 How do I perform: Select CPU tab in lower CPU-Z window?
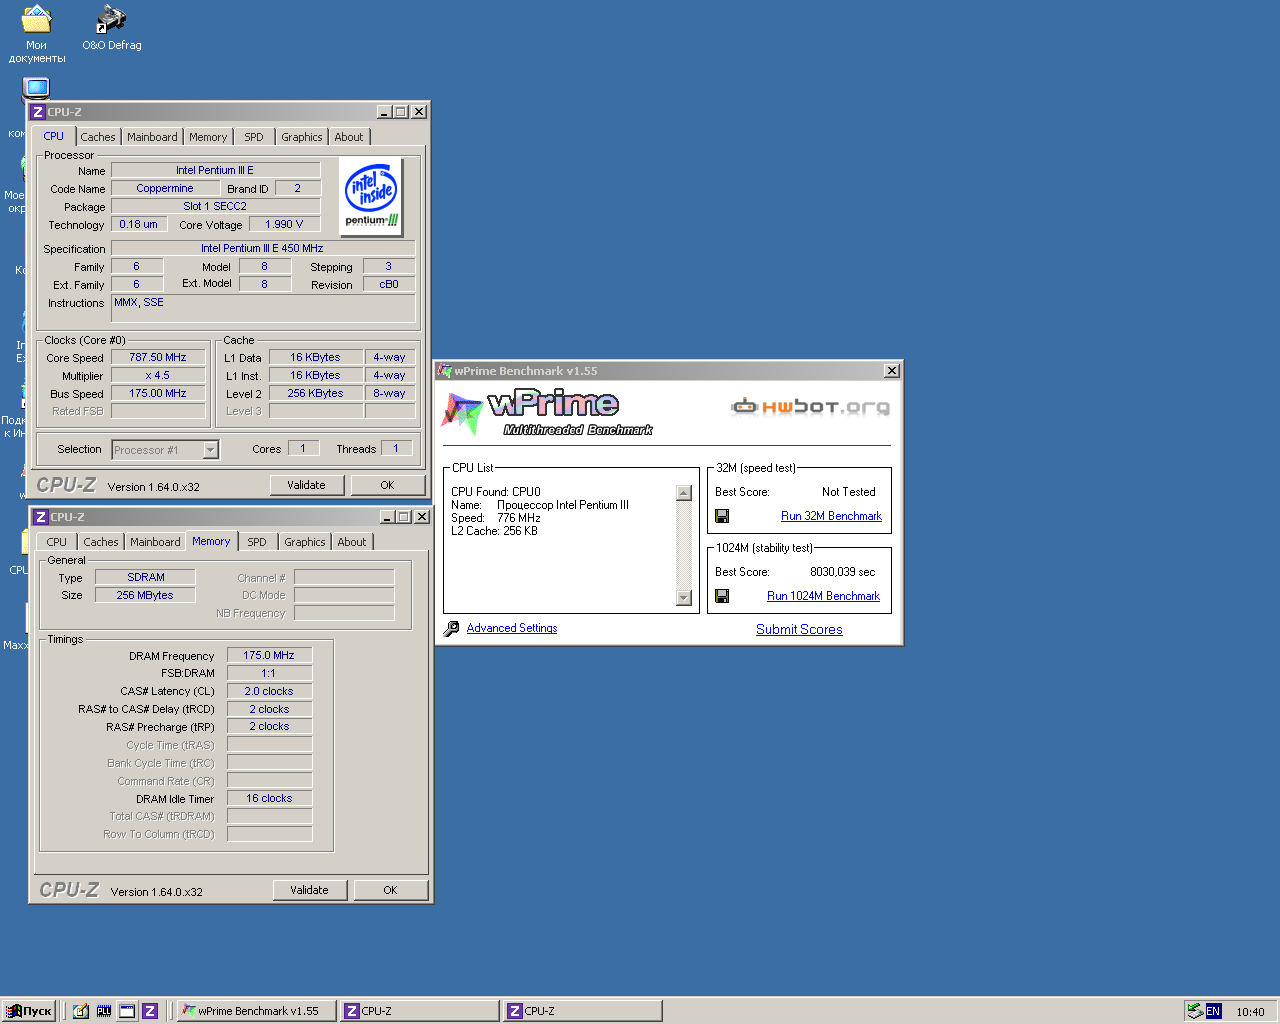(x=57, y=542)
